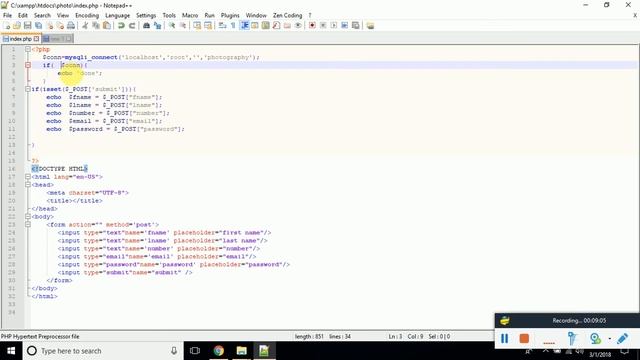Toggle the indent guide toolbar button

[244, 26]
